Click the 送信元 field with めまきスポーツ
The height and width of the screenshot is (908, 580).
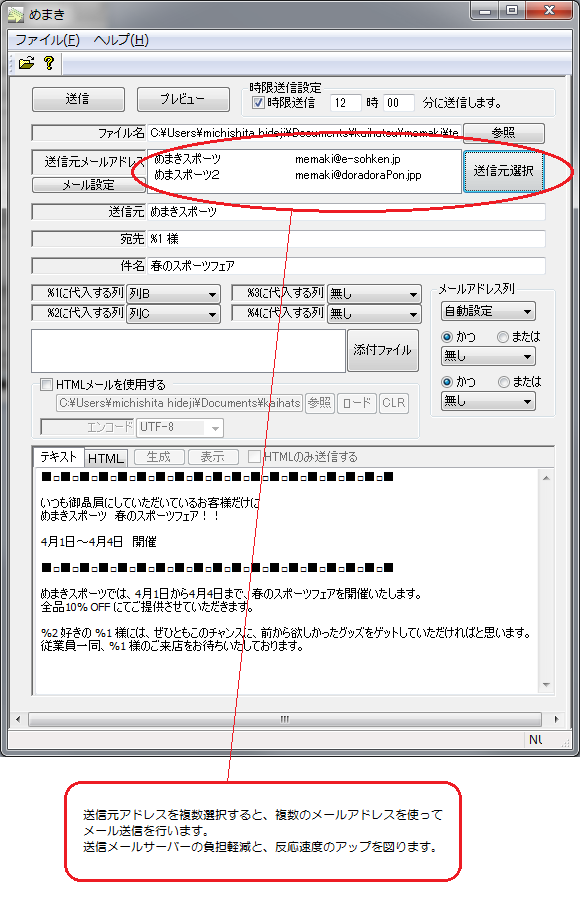346,212
